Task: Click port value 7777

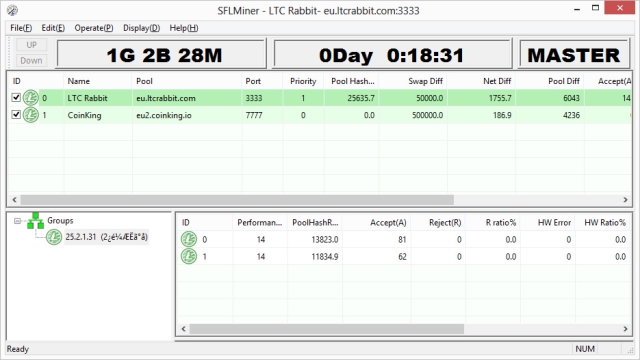Action: [x=253, y=116]
